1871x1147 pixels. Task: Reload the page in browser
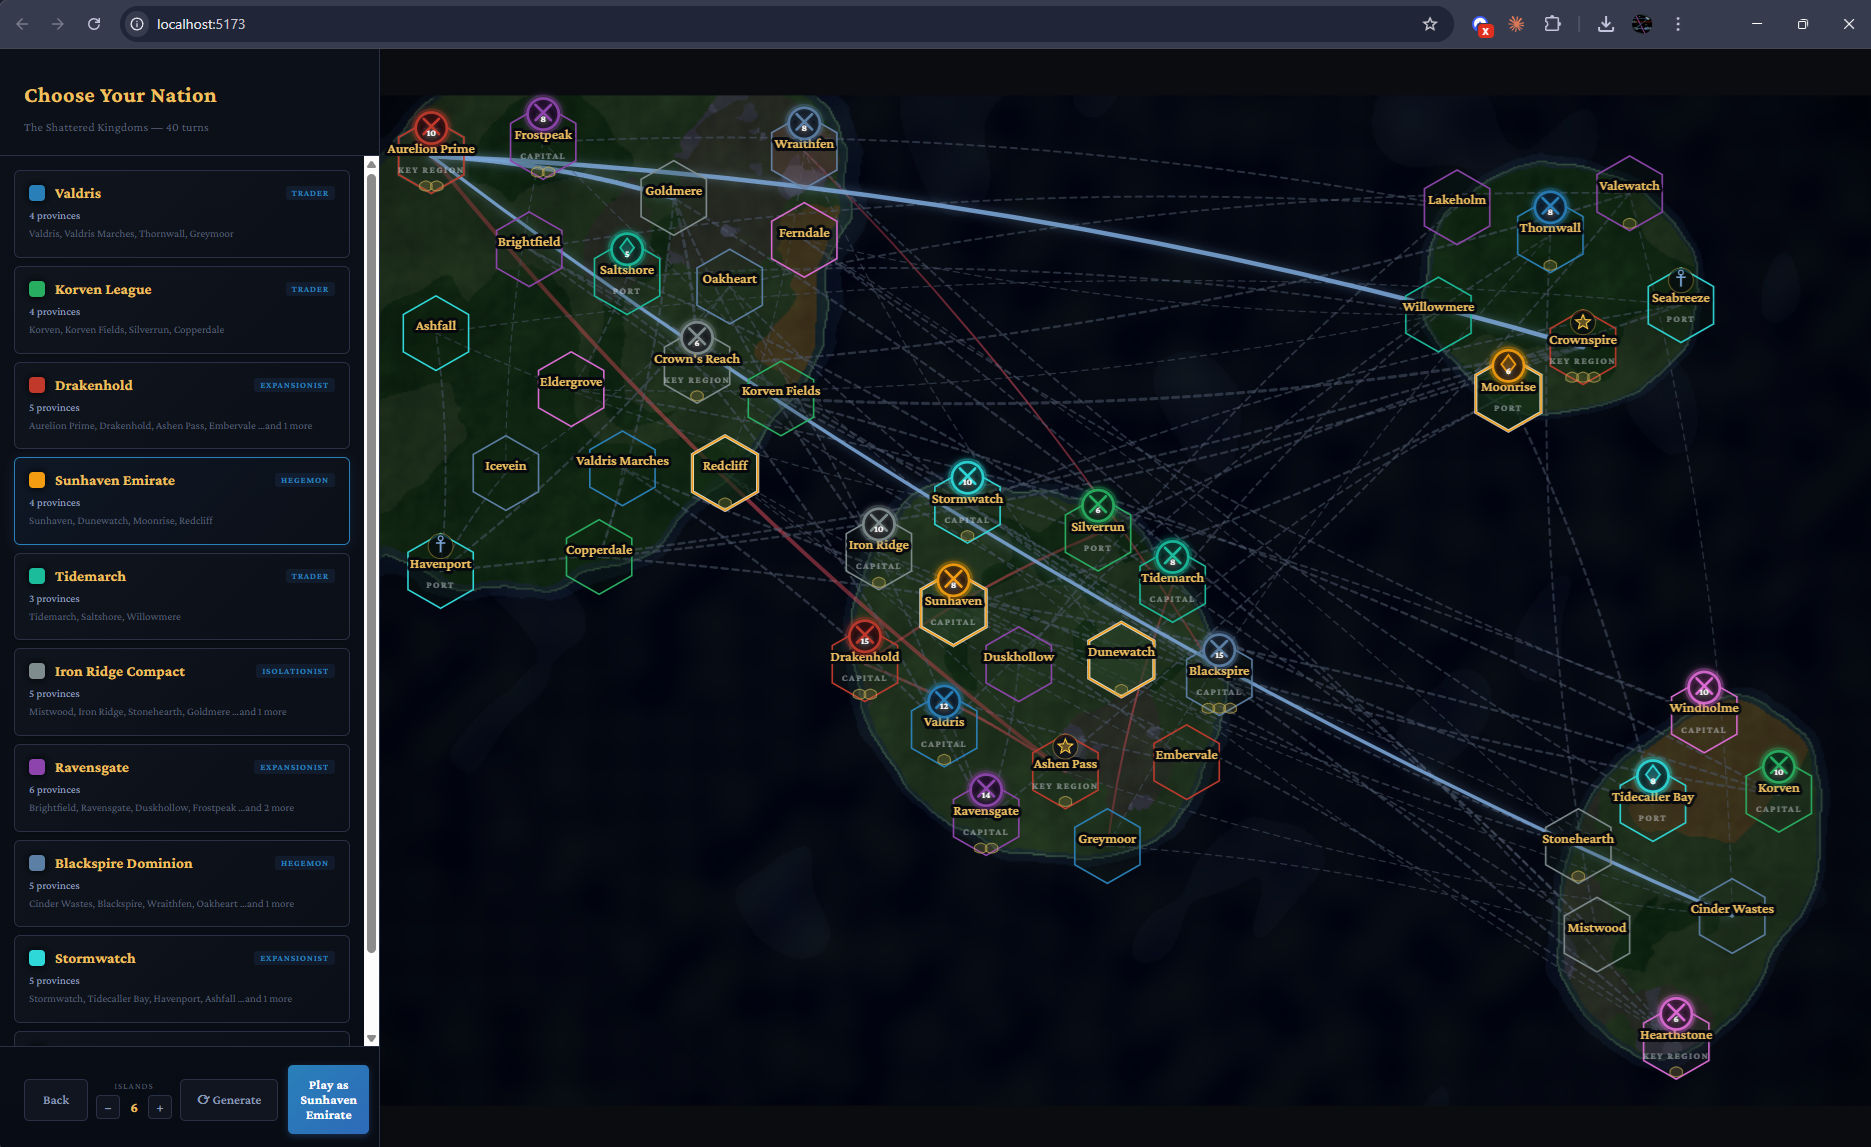point(94,24)
